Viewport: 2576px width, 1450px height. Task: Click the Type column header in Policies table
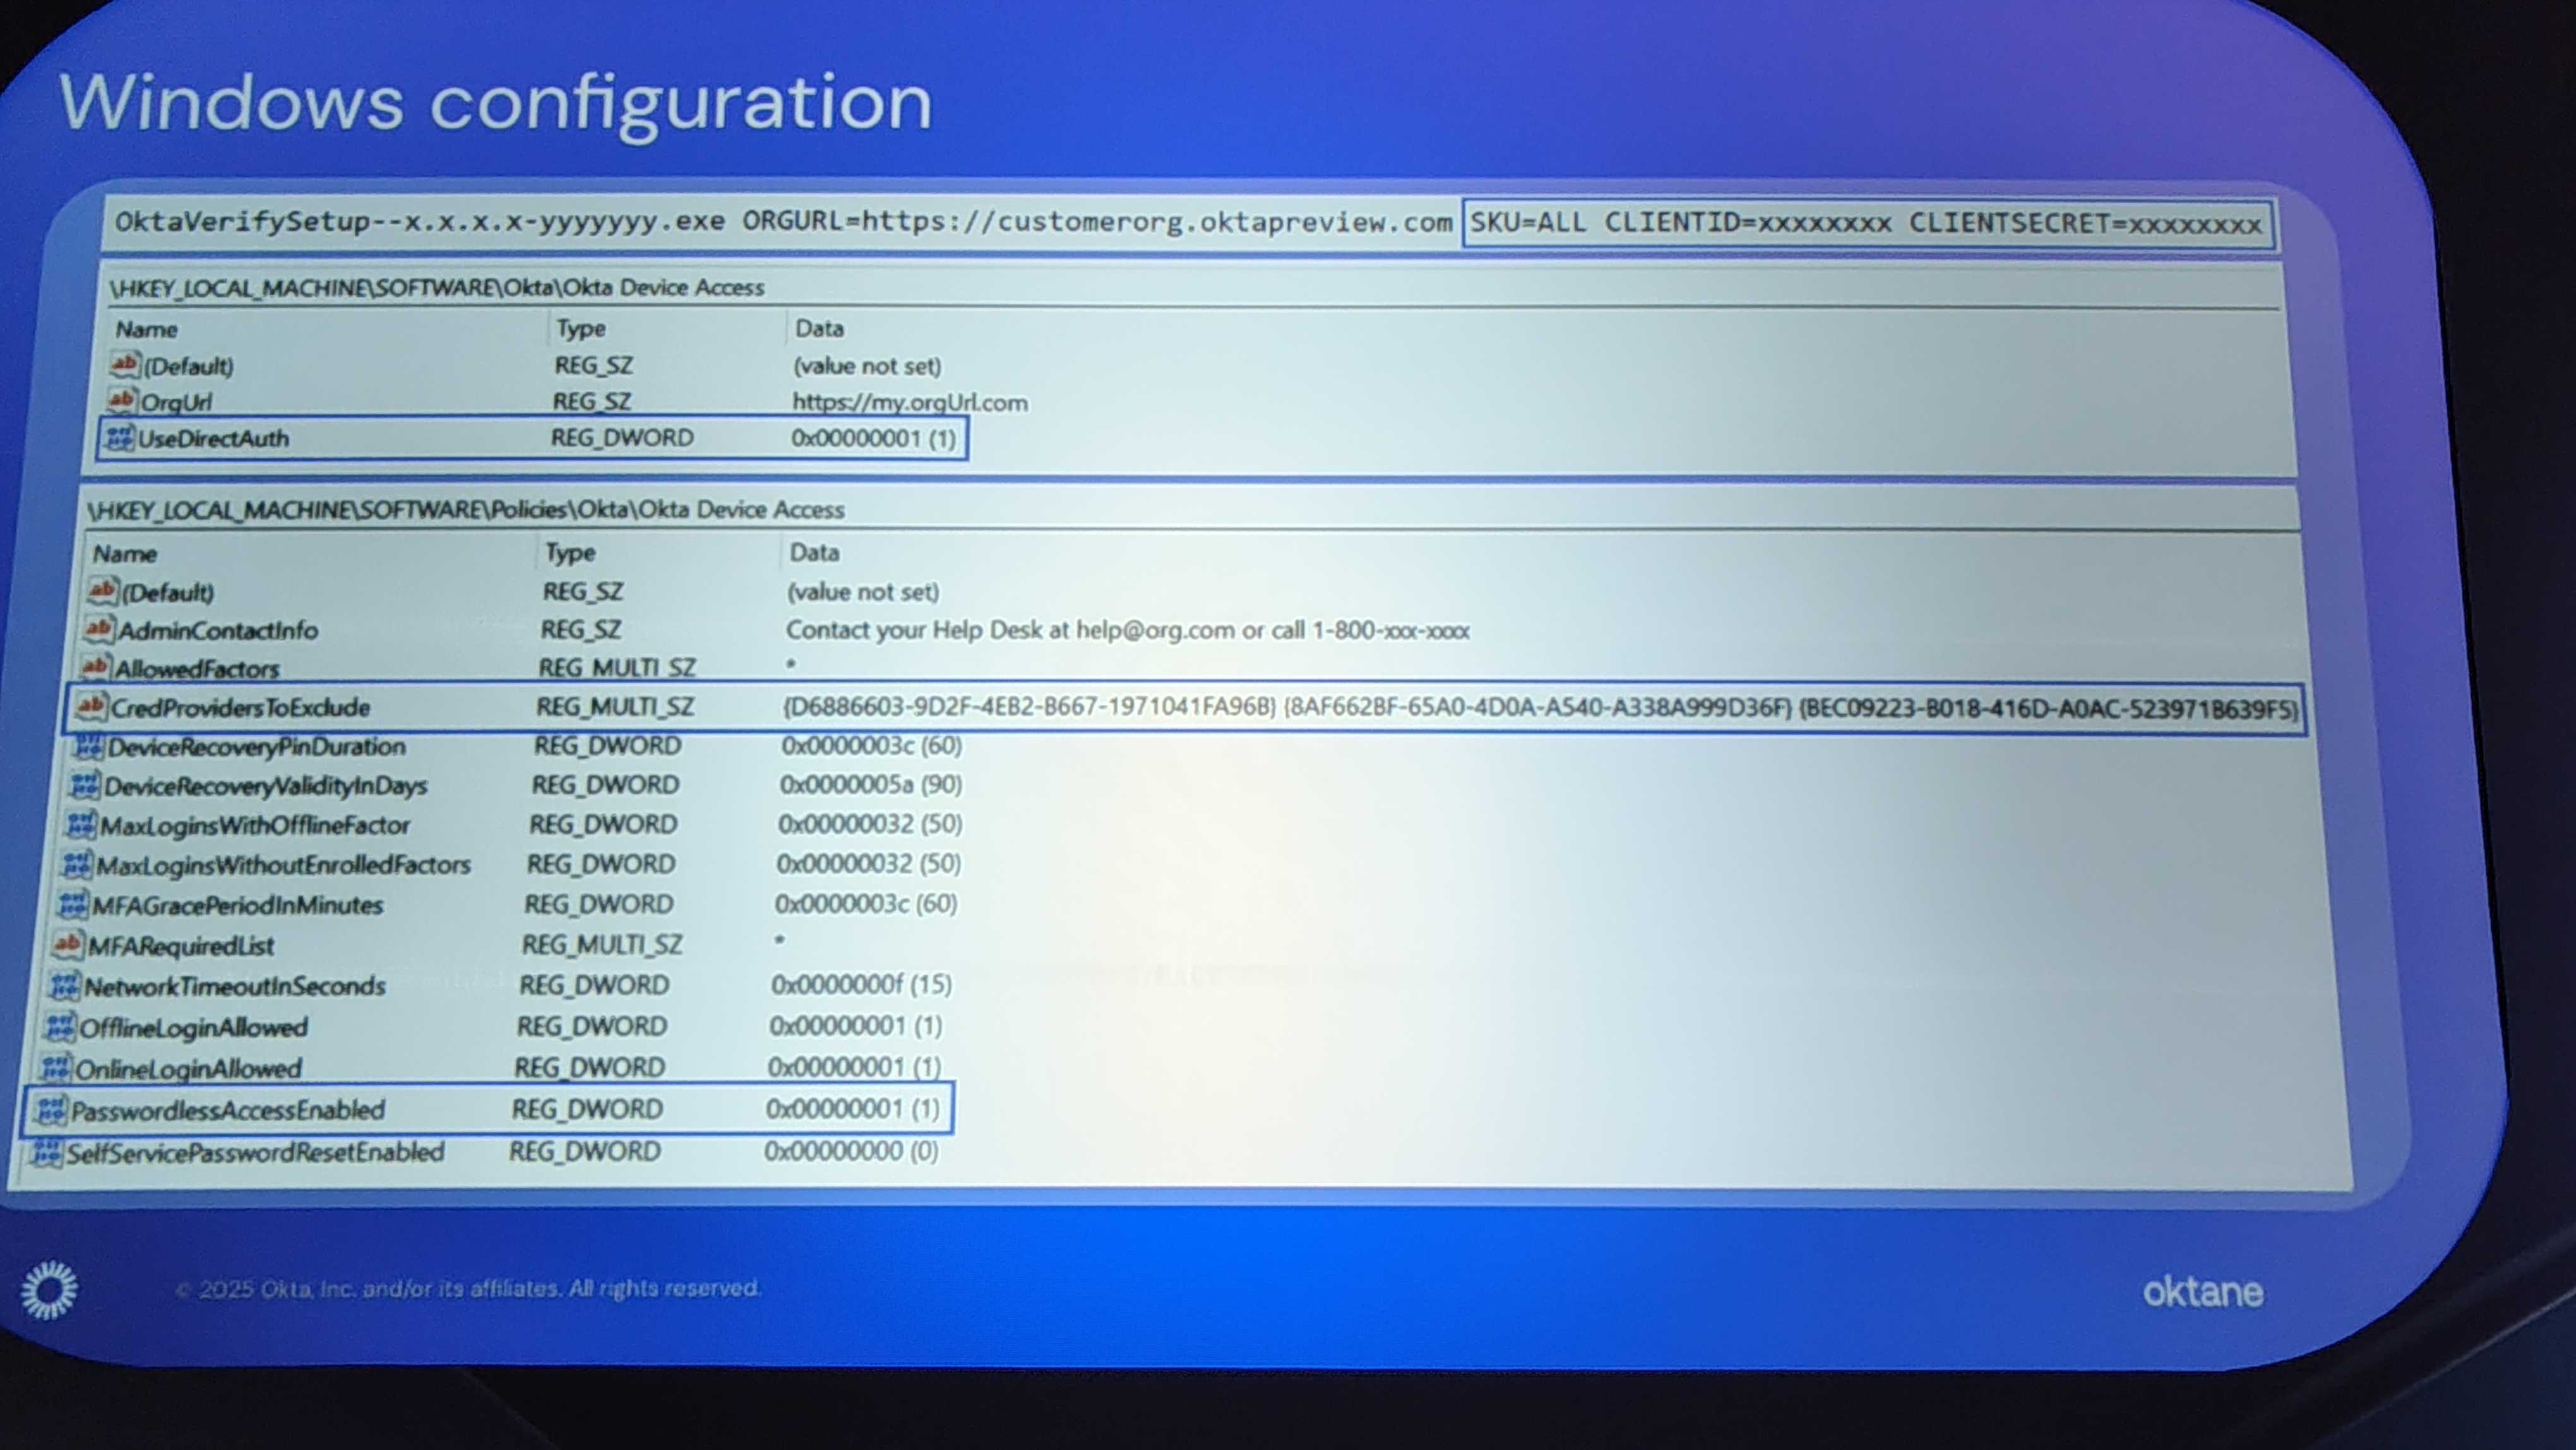(x=570, y=553)
